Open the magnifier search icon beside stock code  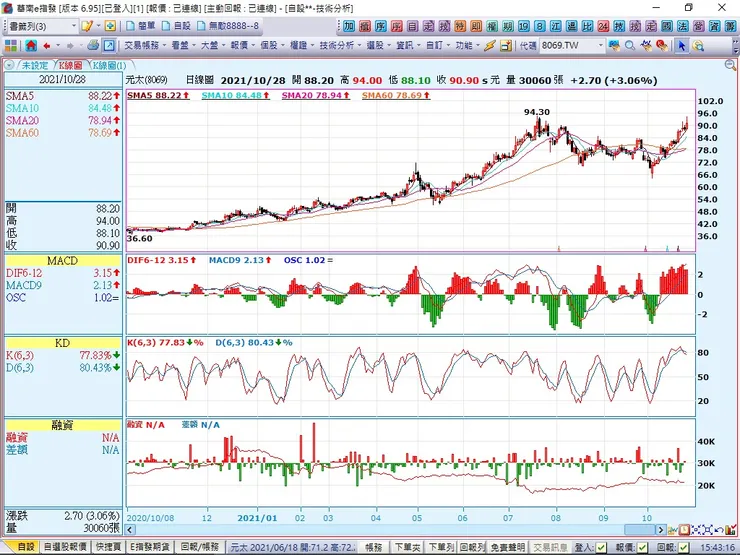click(x=630, y=46)
